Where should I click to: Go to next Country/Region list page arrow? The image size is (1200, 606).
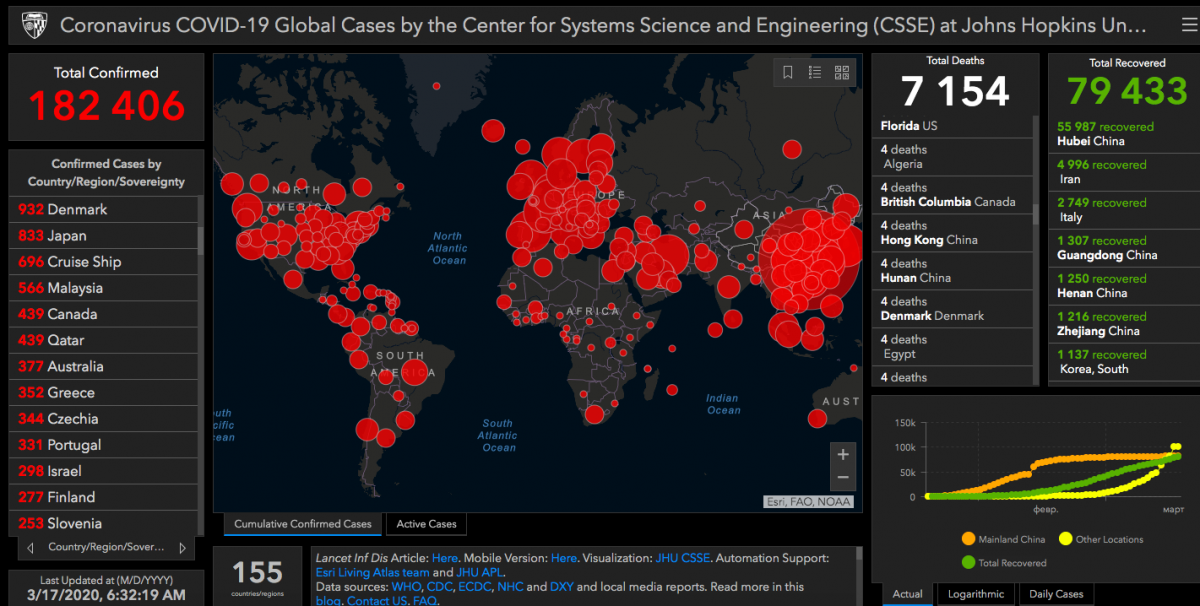[182, 547]
